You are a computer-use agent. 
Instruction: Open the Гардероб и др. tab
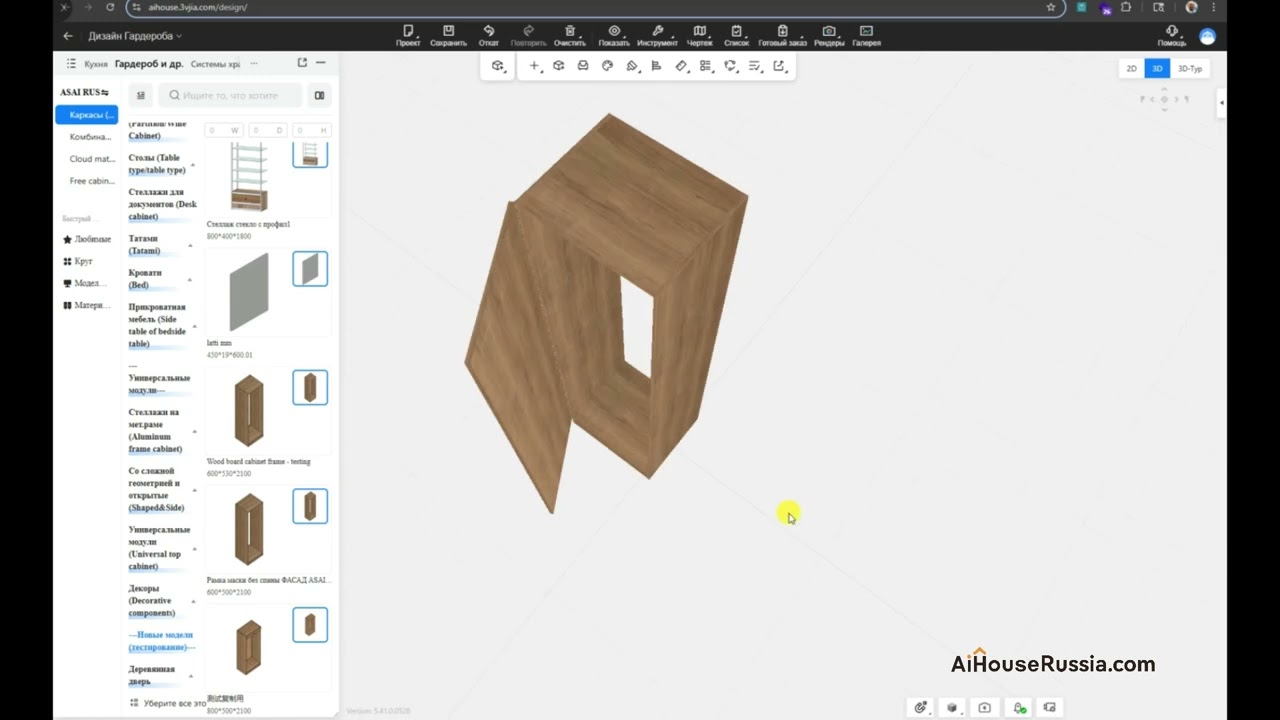click(x=149, y=63)
